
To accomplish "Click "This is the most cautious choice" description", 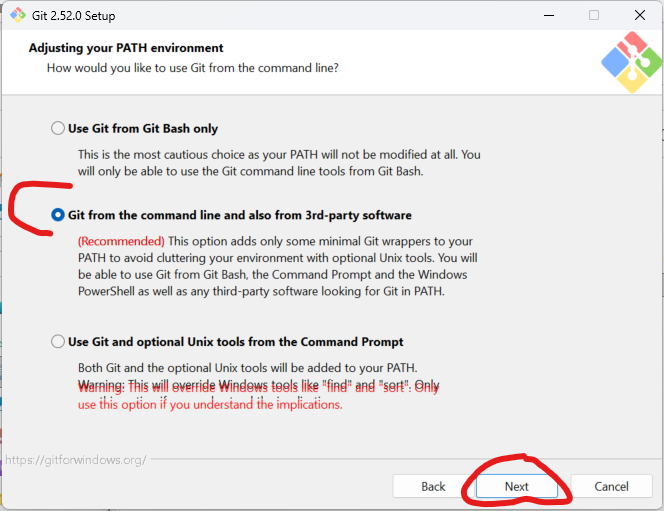I will 279,163.
